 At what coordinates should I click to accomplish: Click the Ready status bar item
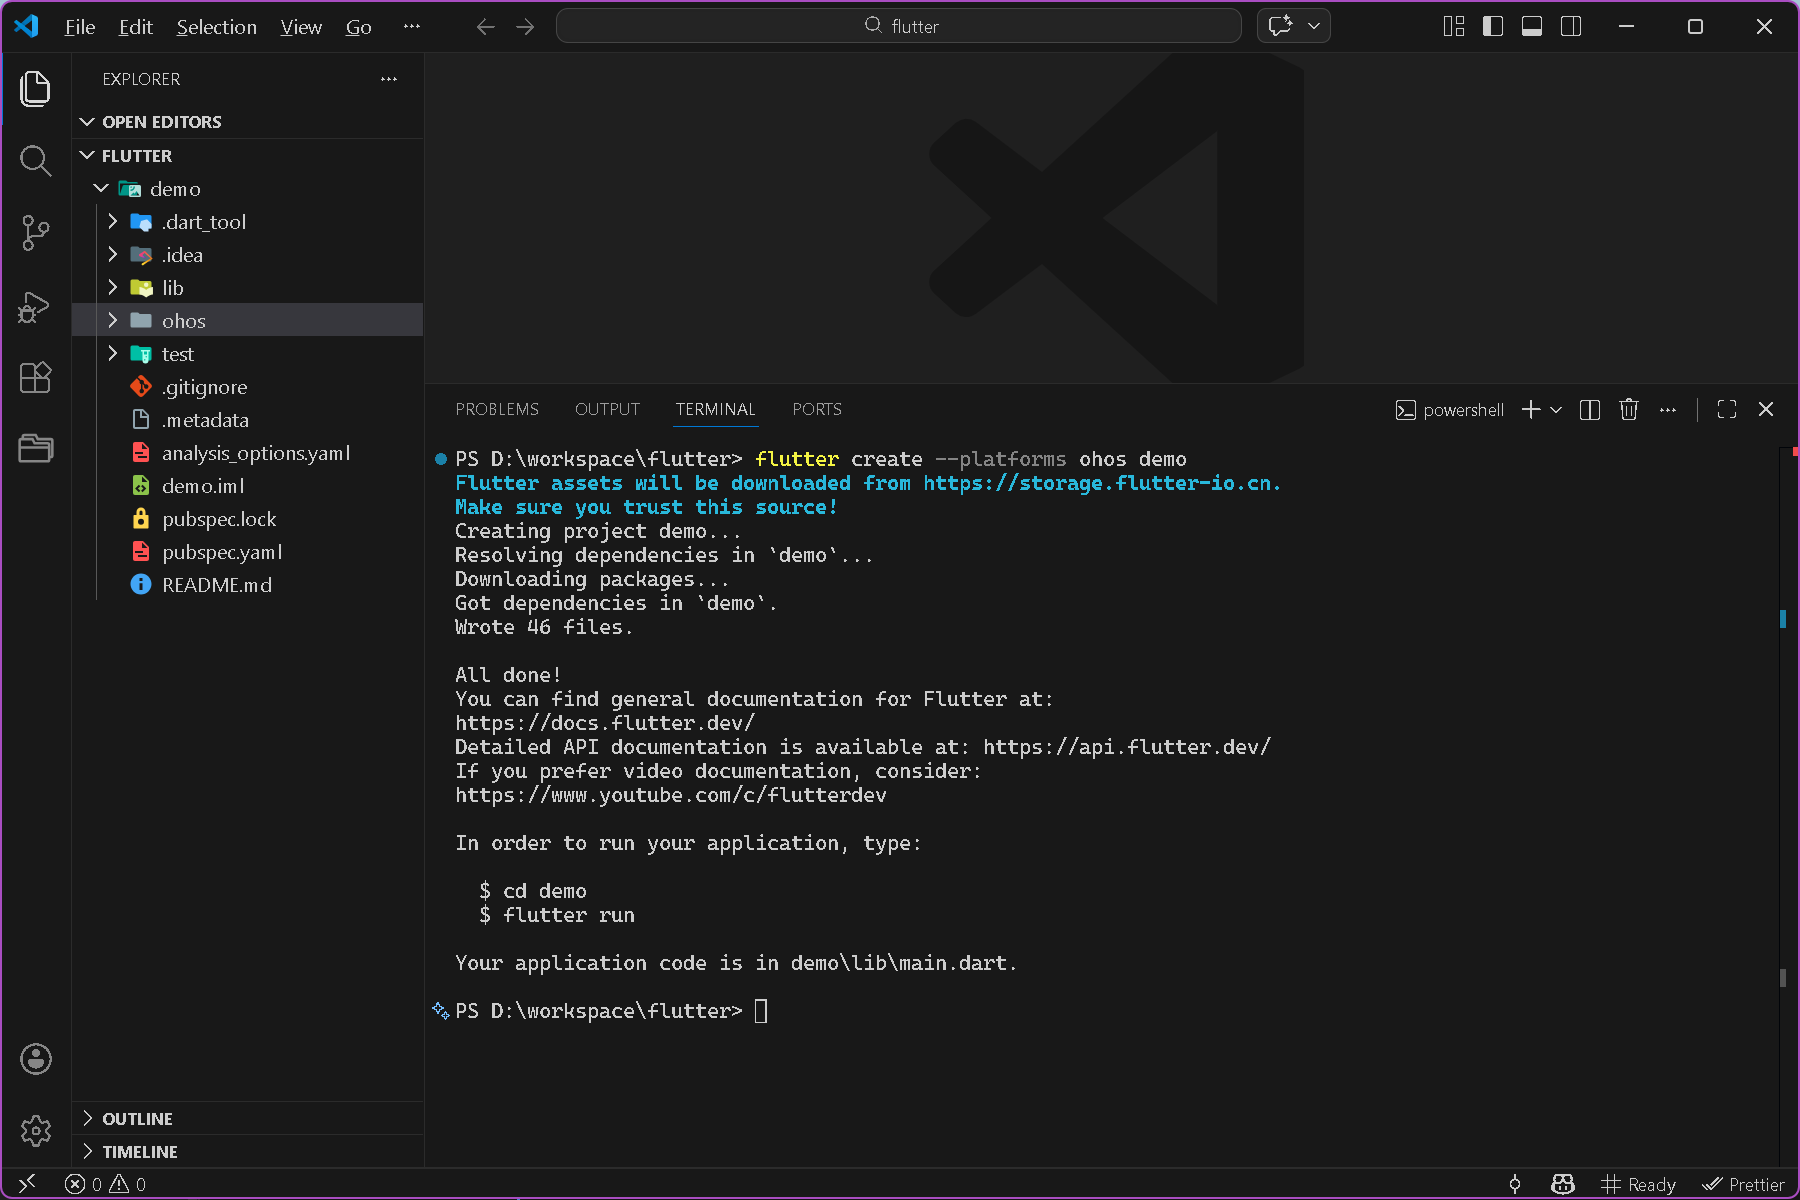1638,1184
